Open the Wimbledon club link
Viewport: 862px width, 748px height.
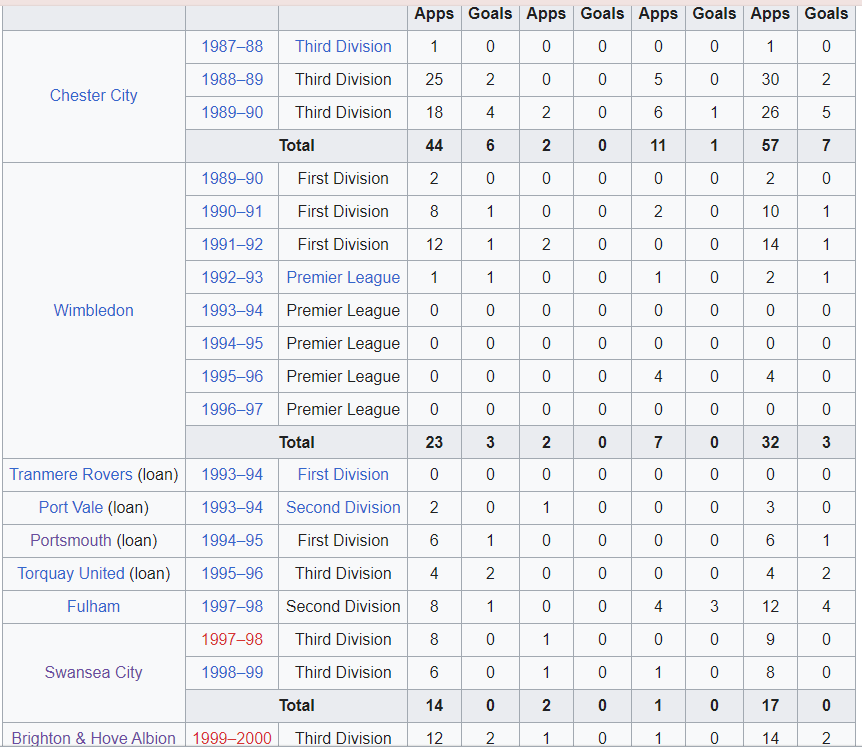(93, 310)
